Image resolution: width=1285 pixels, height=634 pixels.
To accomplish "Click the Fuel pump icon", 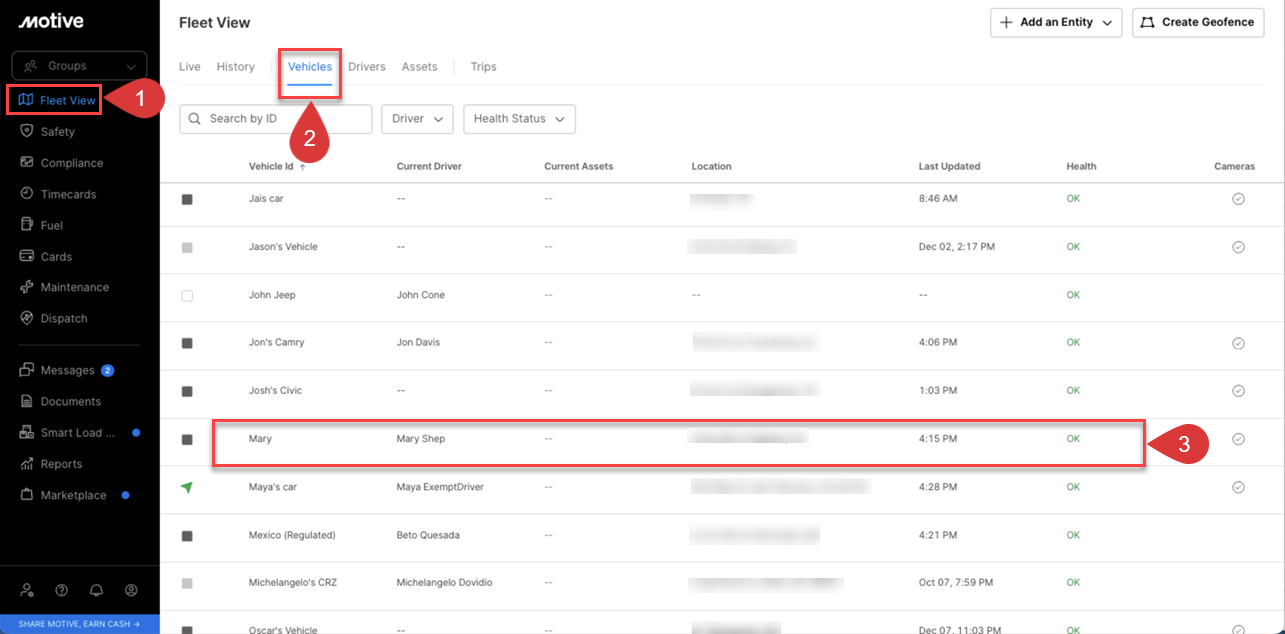I will tap(27, 225).
